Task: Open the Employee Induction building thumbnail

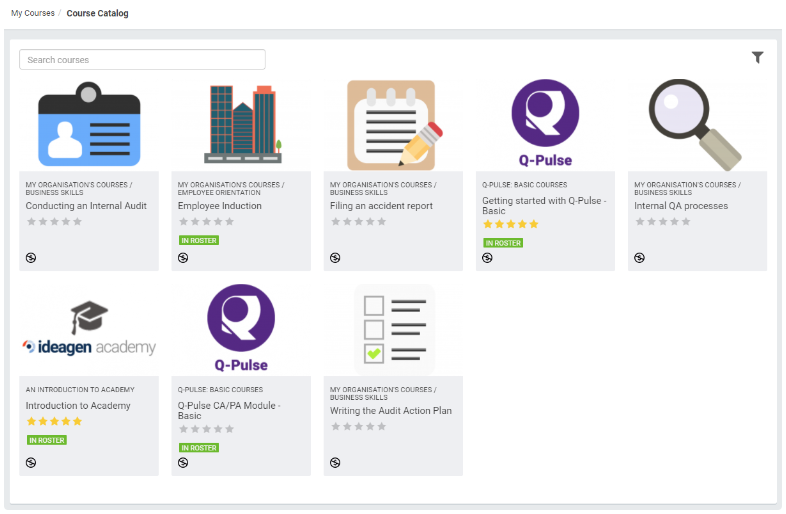Action: [x=243, y=124]
